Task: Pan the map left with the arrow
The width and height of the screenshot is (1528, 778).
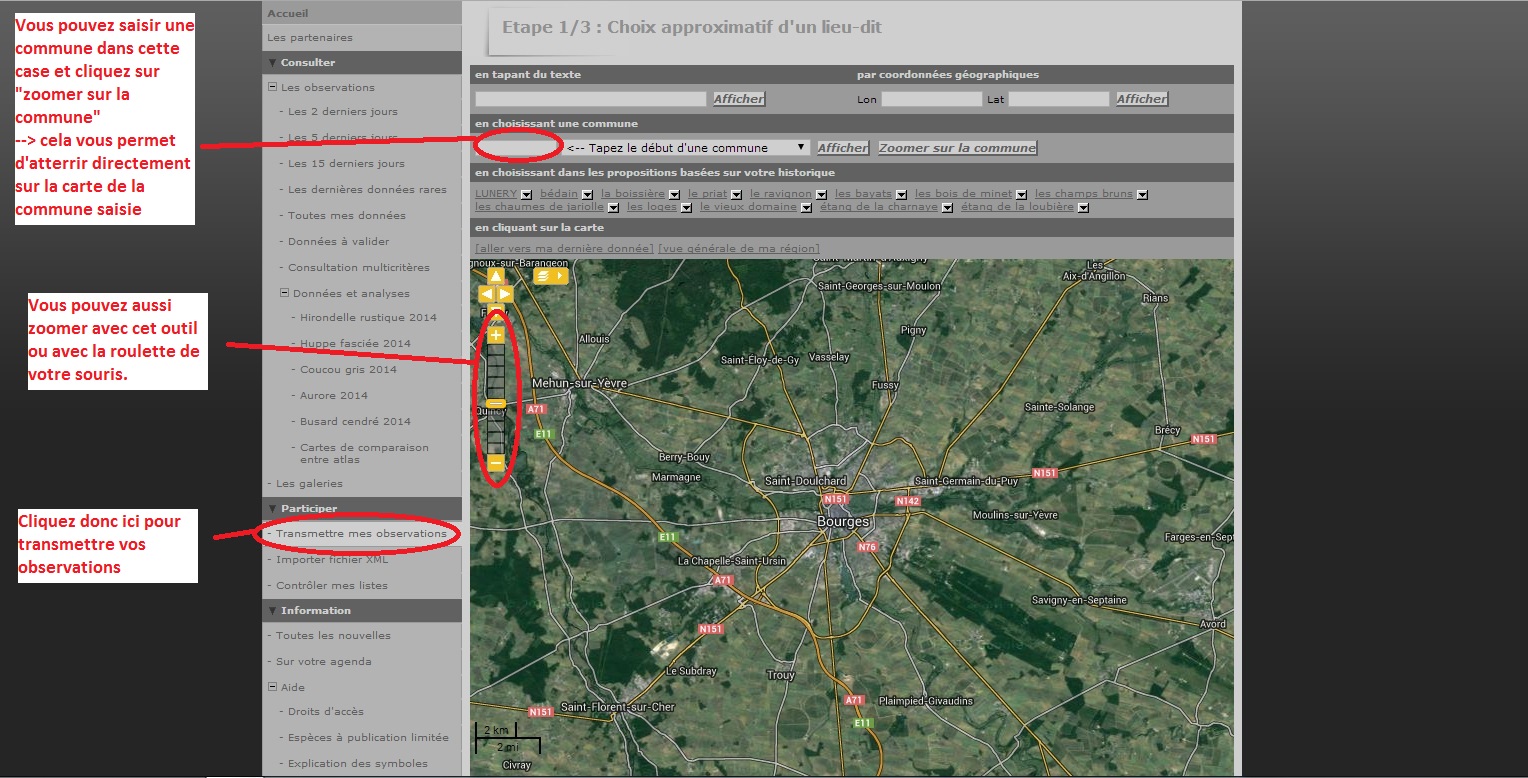Action: [487, 294]
